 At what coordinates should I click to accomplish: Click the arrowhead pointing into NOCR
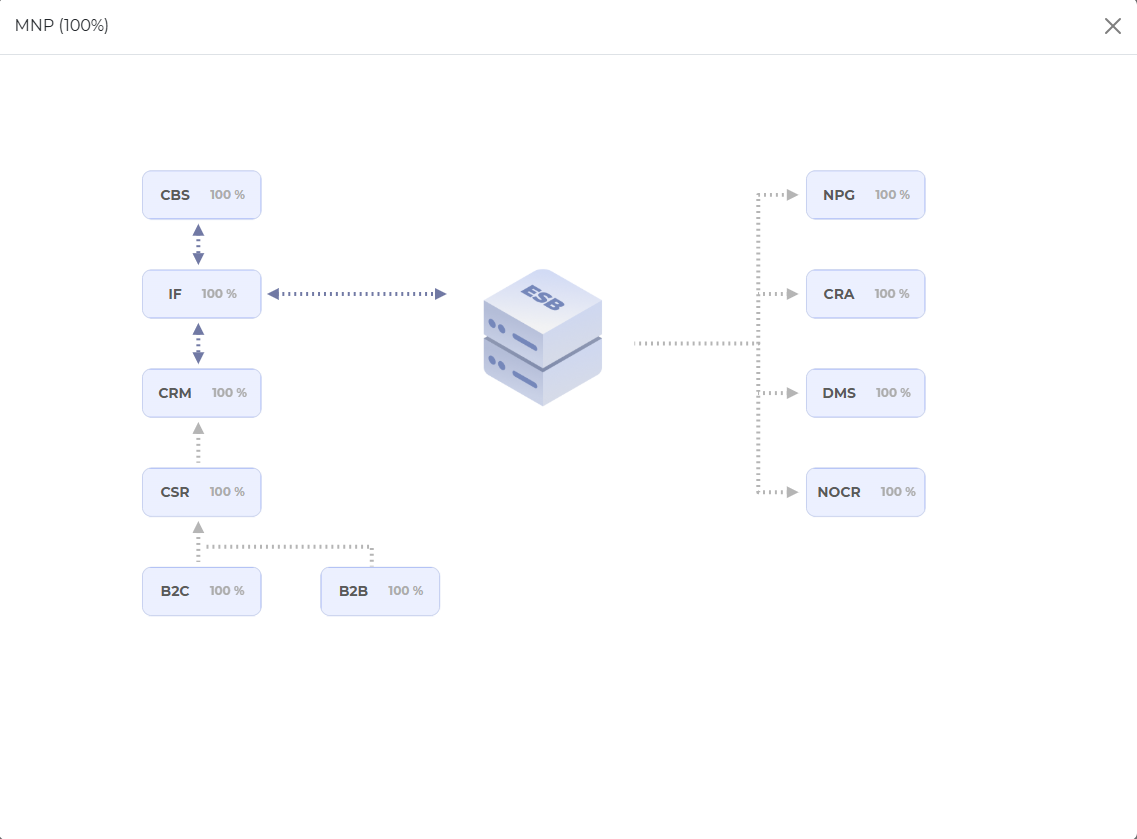(x=792, y=492)
